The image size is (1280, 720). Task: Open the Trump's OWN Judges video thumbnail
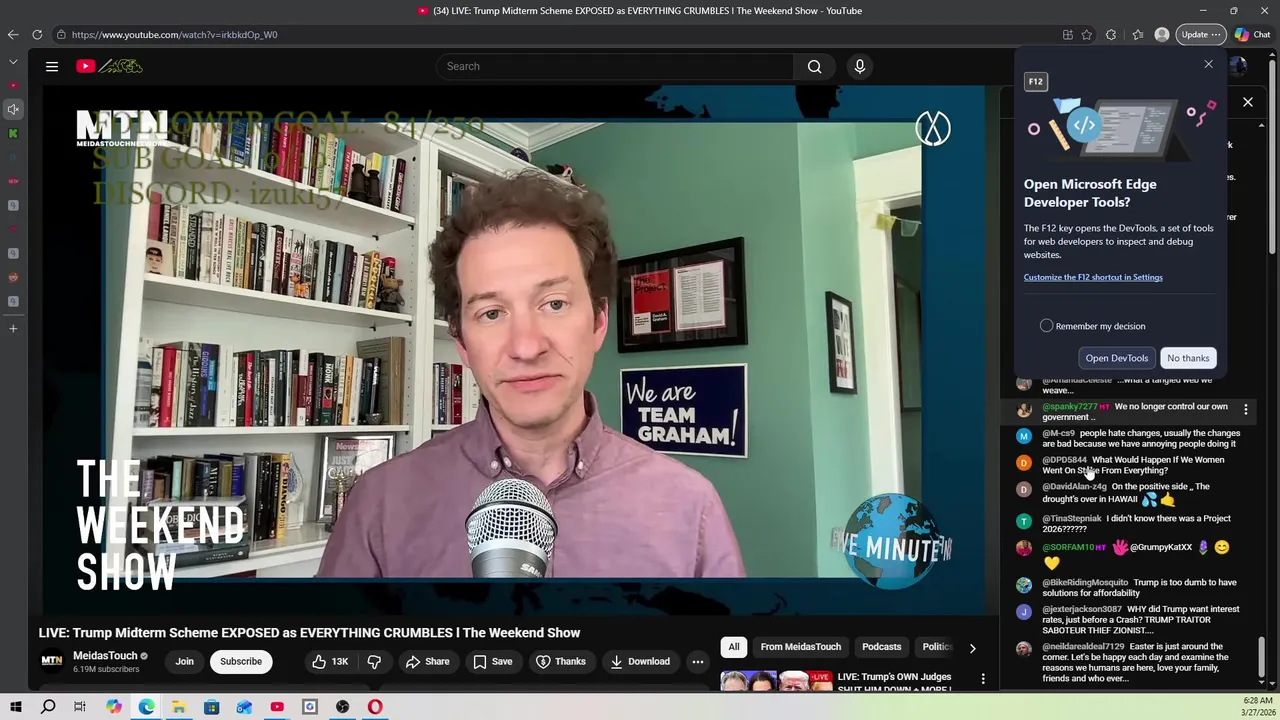tap(776, 680)
